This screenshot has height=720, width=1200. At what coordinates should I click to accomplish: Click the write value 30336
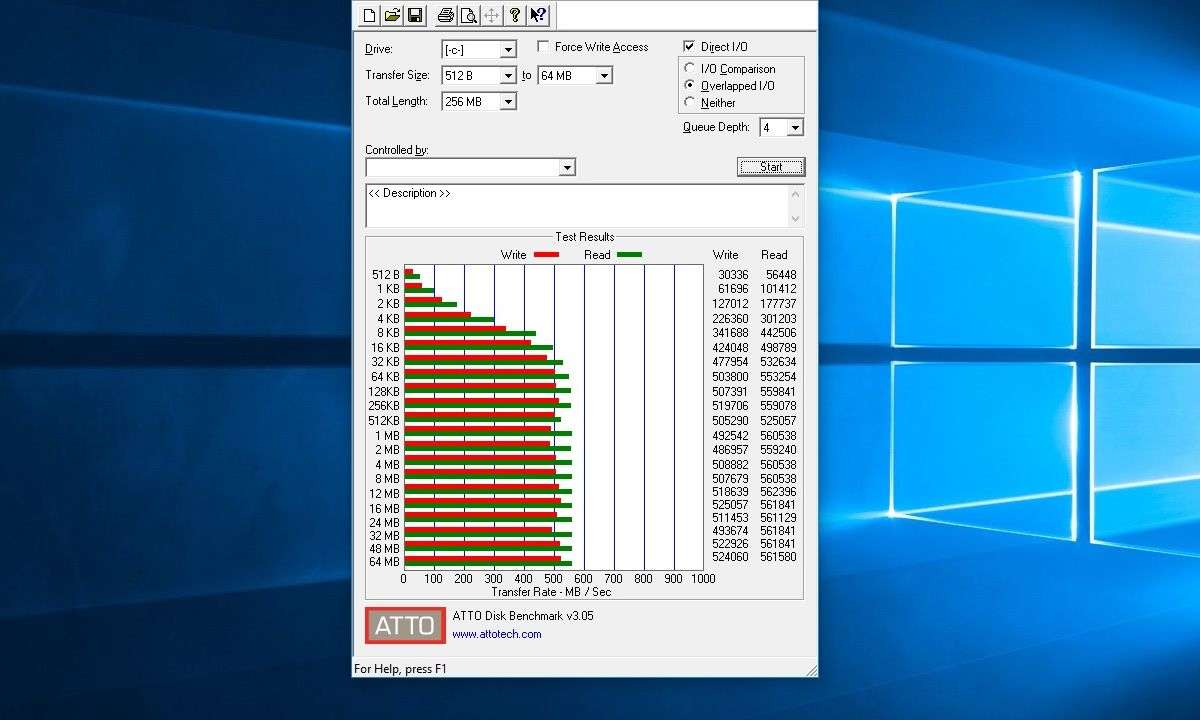tap(733, 275)
